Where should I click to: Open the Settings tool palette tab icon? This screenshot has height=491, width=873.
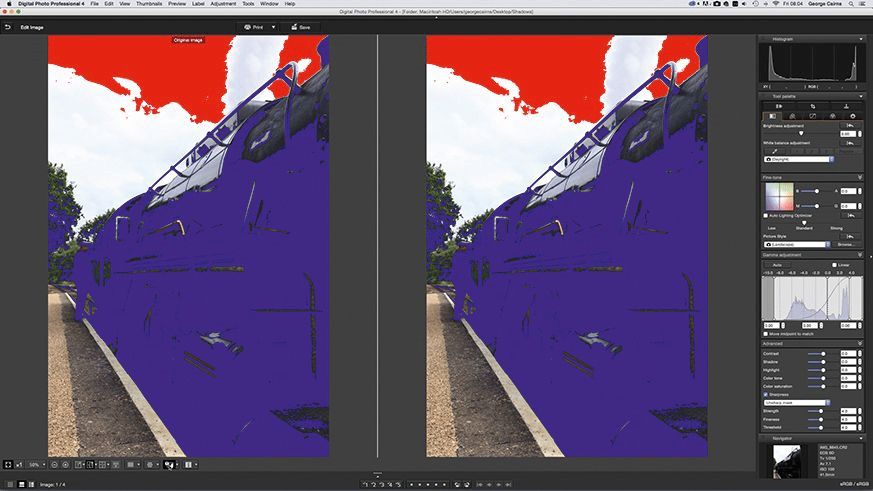(852, 116)
